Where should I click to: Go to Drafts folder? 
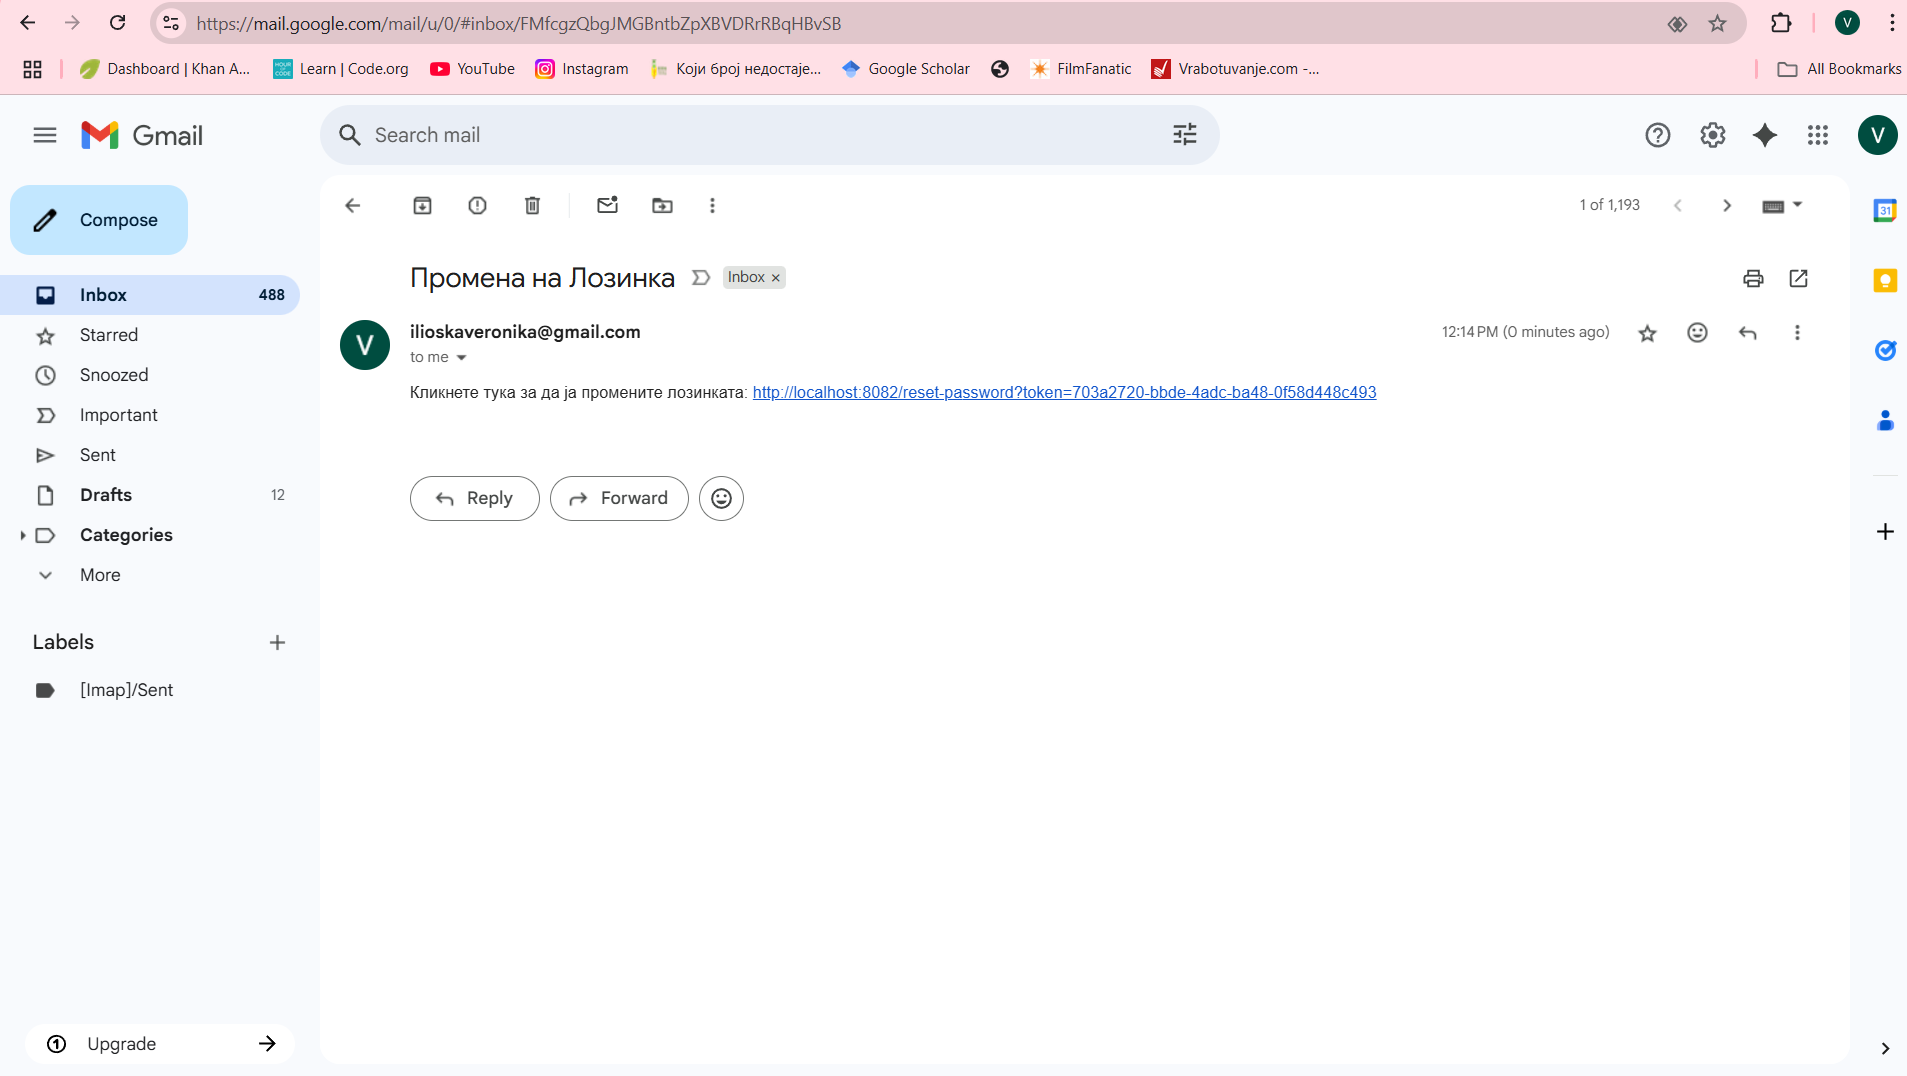coord(106,495)
